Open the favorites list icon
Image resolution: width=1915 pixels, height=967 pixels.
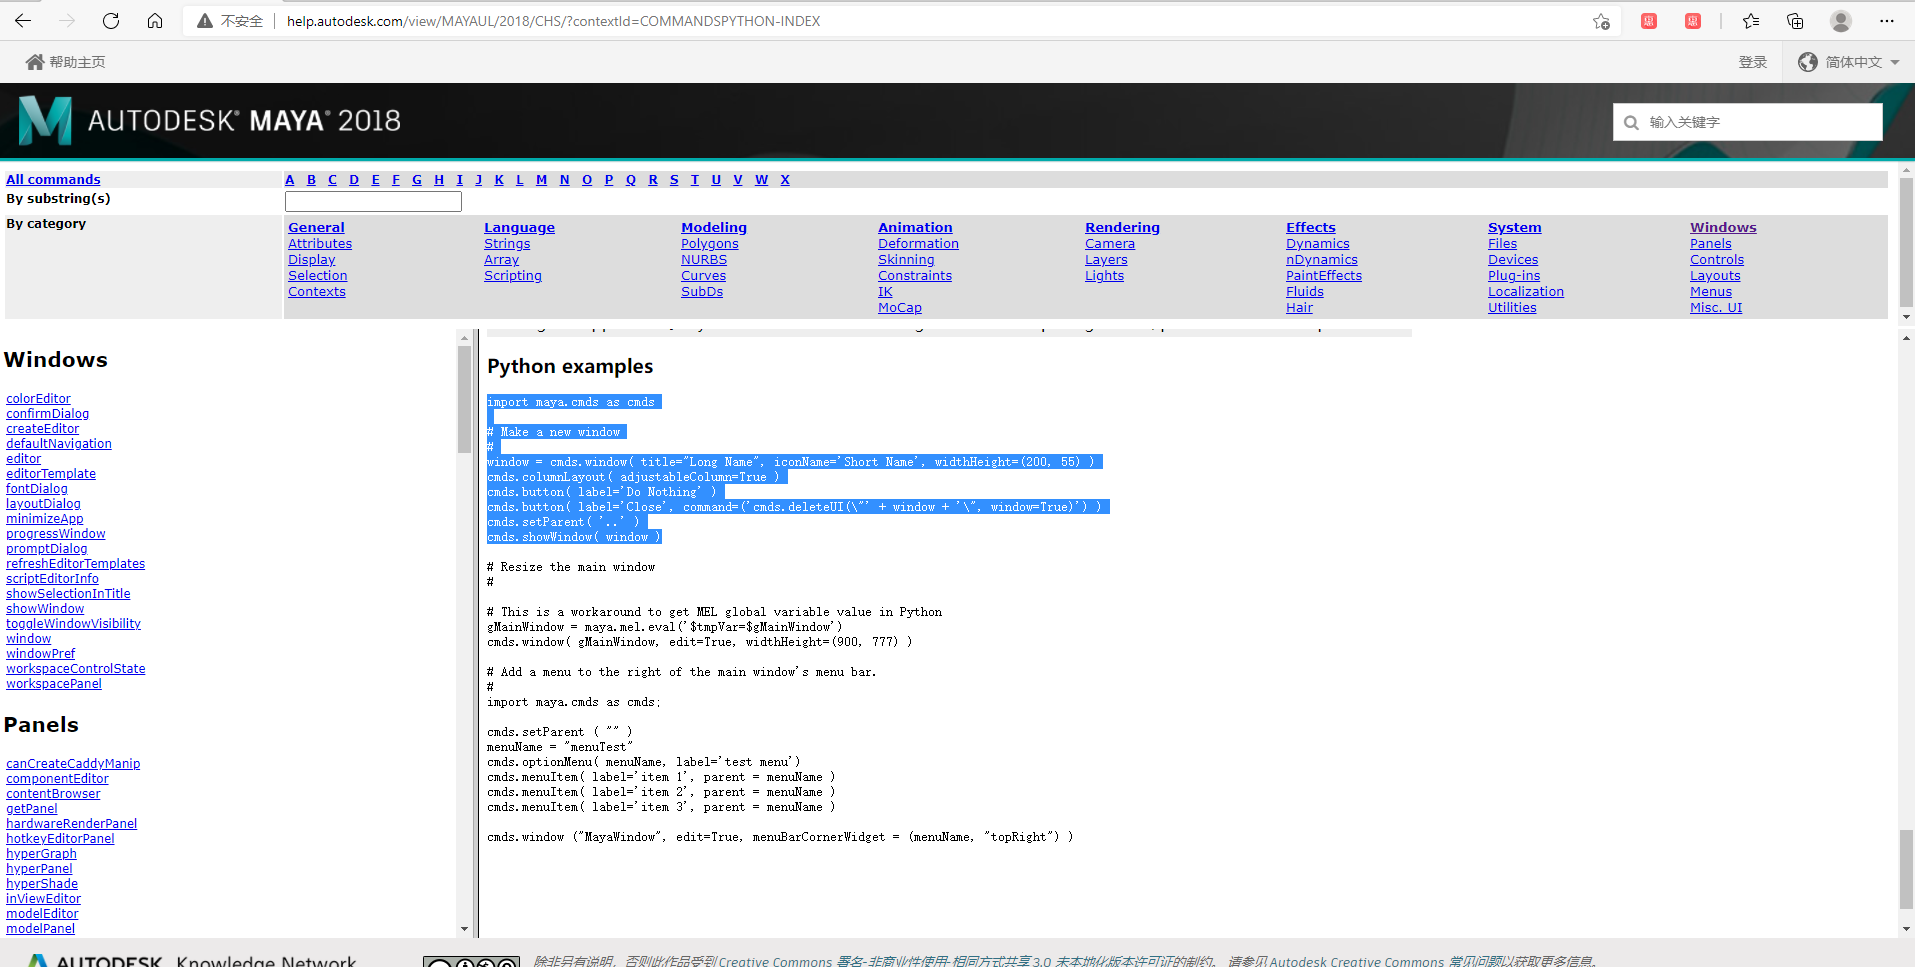(1751, 21)
